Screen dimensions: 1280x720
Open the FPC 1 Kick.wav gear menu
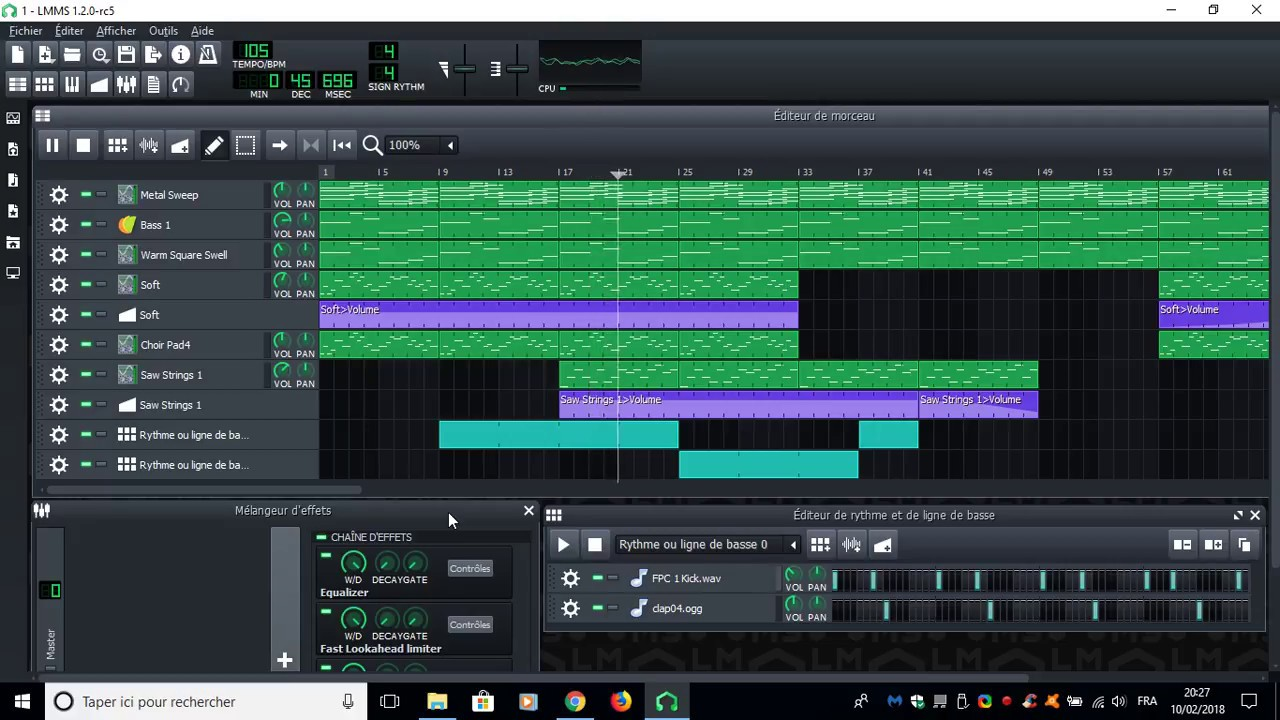pos(571,578)
